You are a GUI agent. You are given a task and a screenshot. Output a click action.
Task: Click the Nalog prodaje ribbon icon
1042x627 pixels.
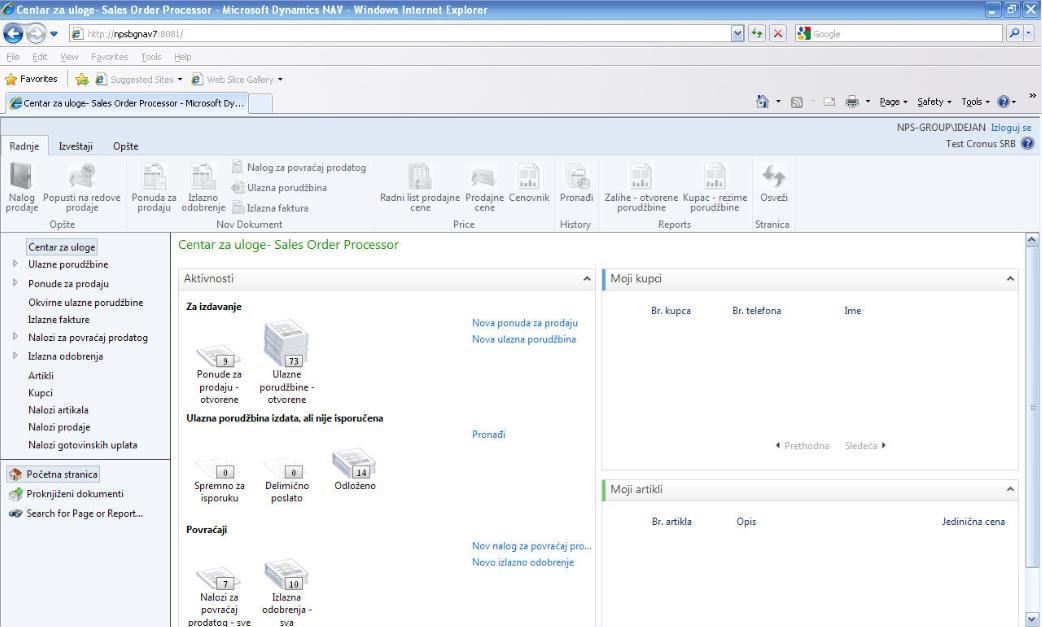(x=21, y=188)
